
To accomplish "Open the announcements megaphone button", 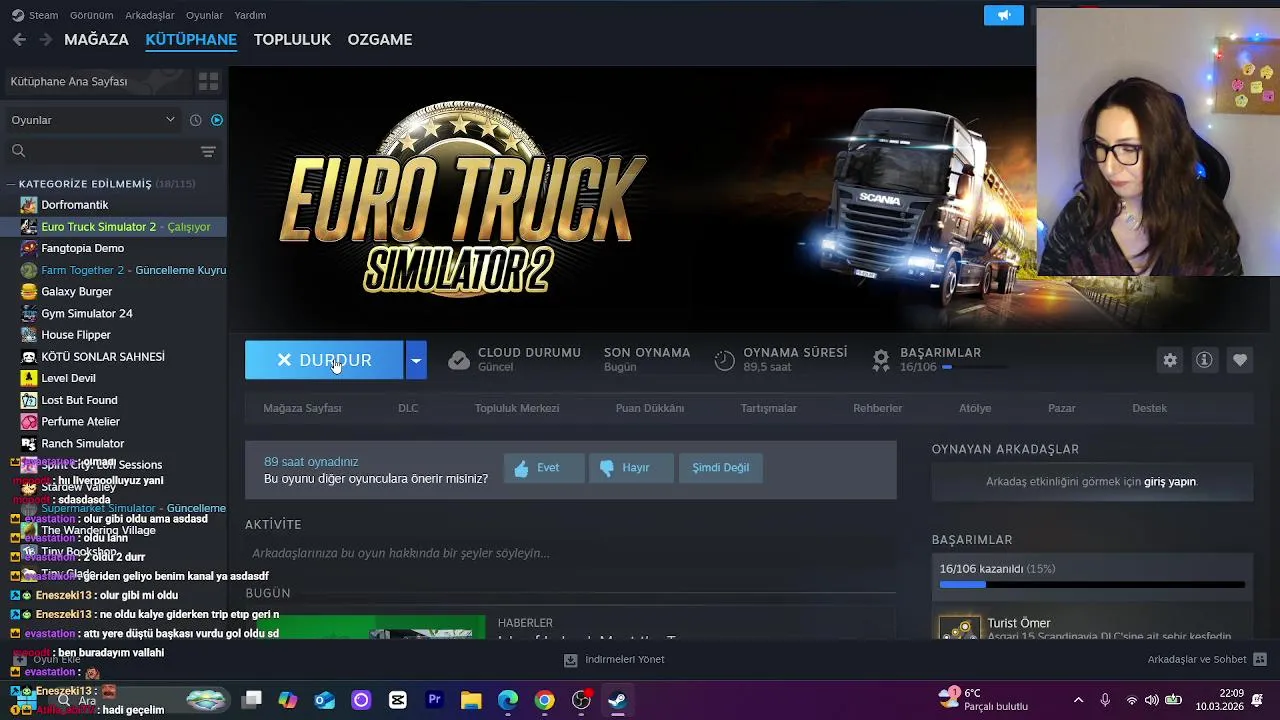I will pos(1004,15).
